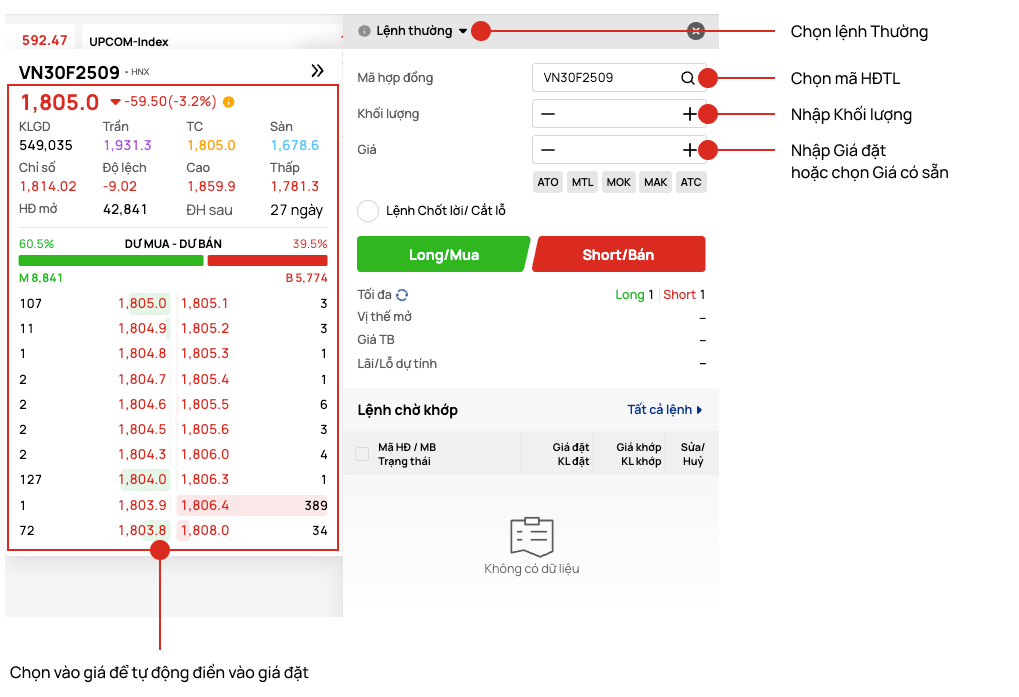Click the refresh icon next to Tối đa
The height and width of the screenshot is (697, 1019).
(402, 295)
